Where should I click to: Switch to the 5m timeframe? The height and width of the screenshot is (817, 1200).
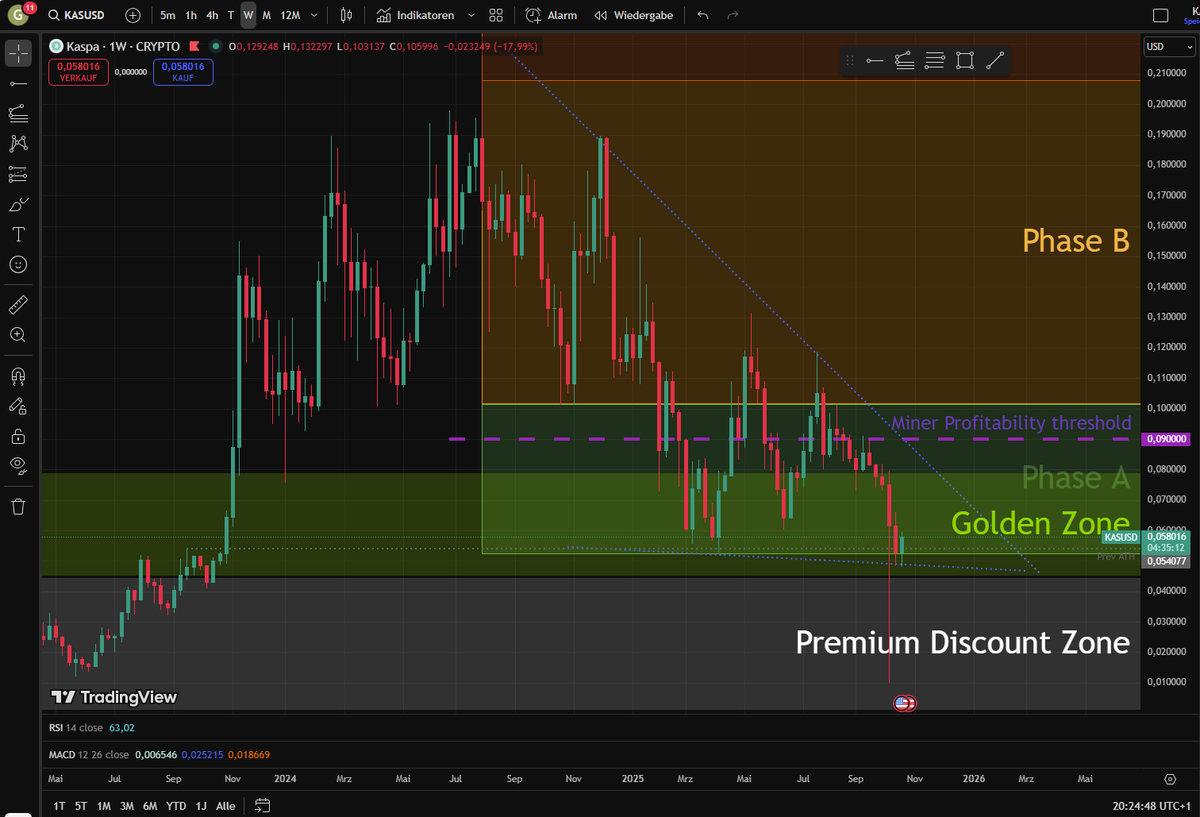[x=167, y=15]
